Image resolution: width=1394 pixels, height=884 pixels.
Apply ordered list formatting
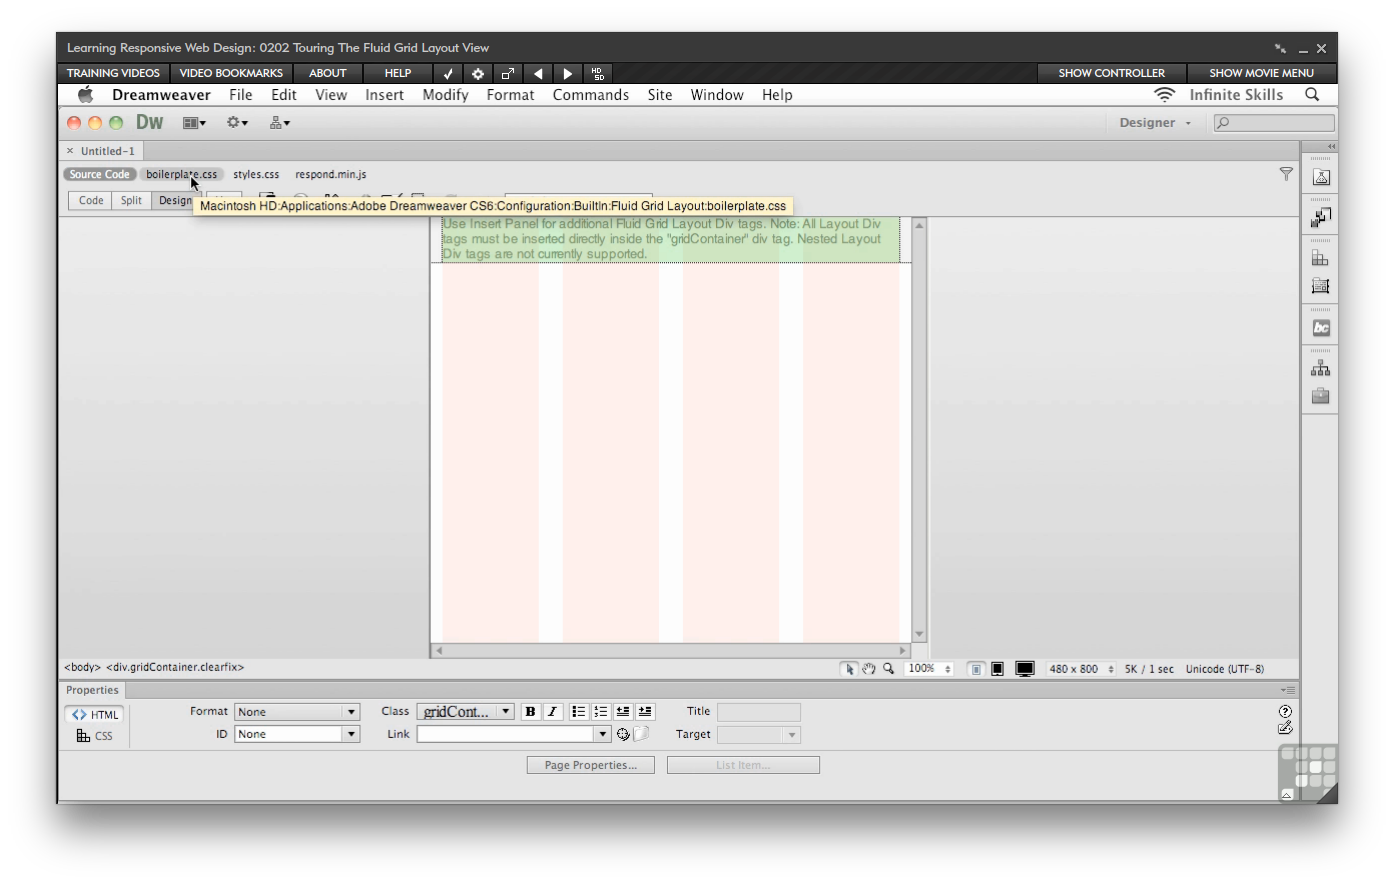(601, 712)
